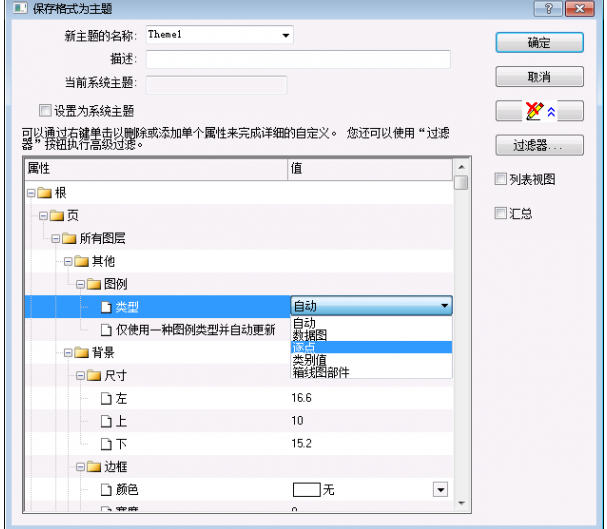Click the pencil with red X icon button
Image resolution: width=607 pixels, height=529 pixels.
click(539, 111)
